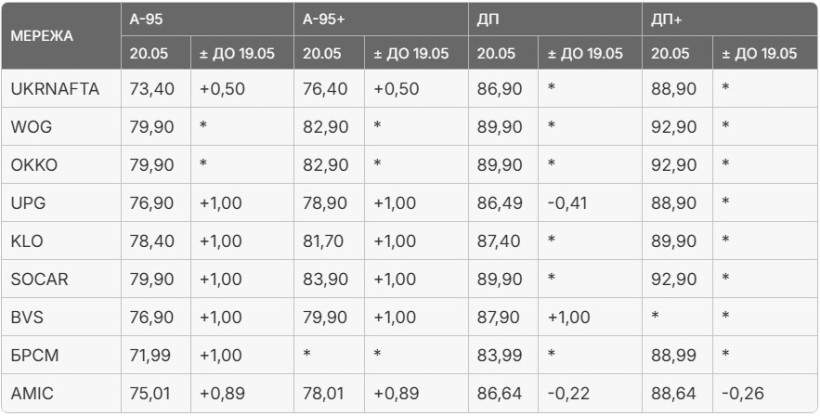
Task: Click UKRNAFTA А-95 price 73,40
Action: (x=152, y=89)
